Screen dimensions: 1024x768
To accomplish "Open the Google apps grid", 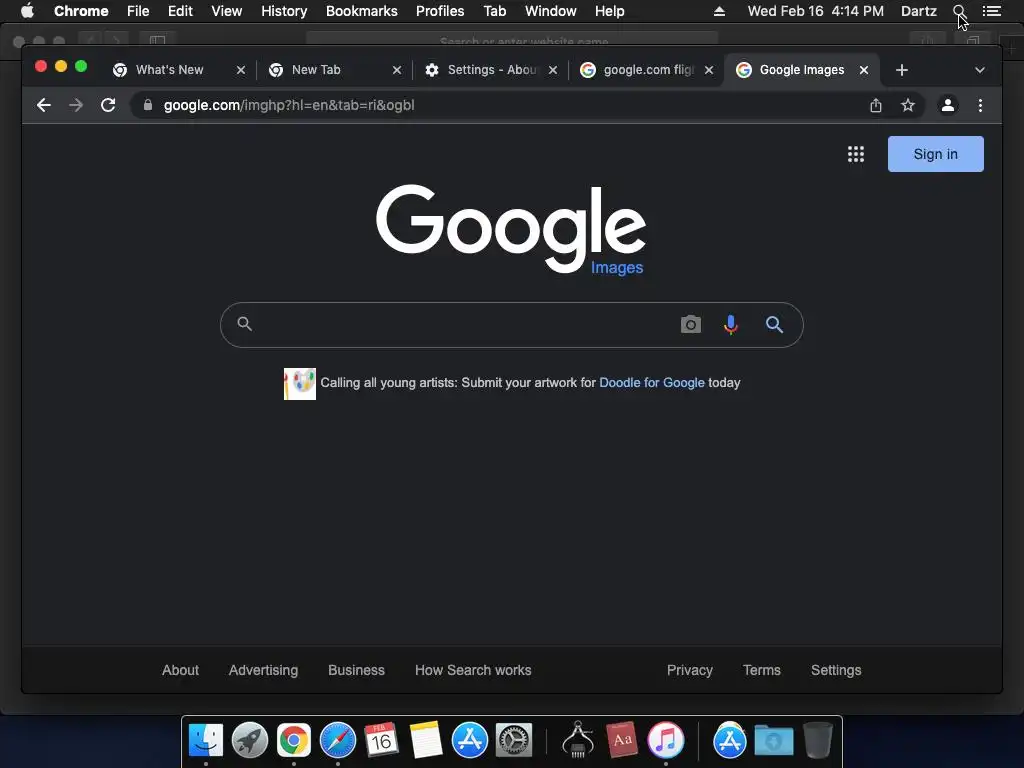I will point(856,154).
